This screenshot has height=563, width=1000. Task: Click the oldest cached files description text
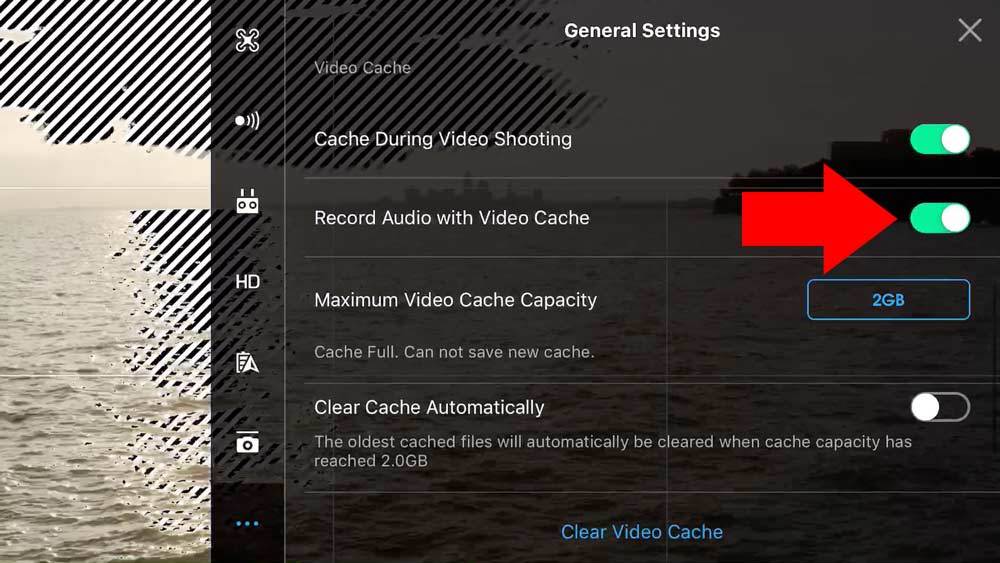coord(613,451)
